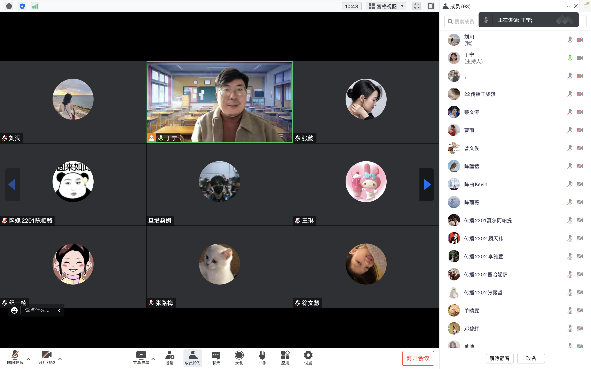
Task: Toggle the highlighted members panel icon
Action: (x=193, y=358)
